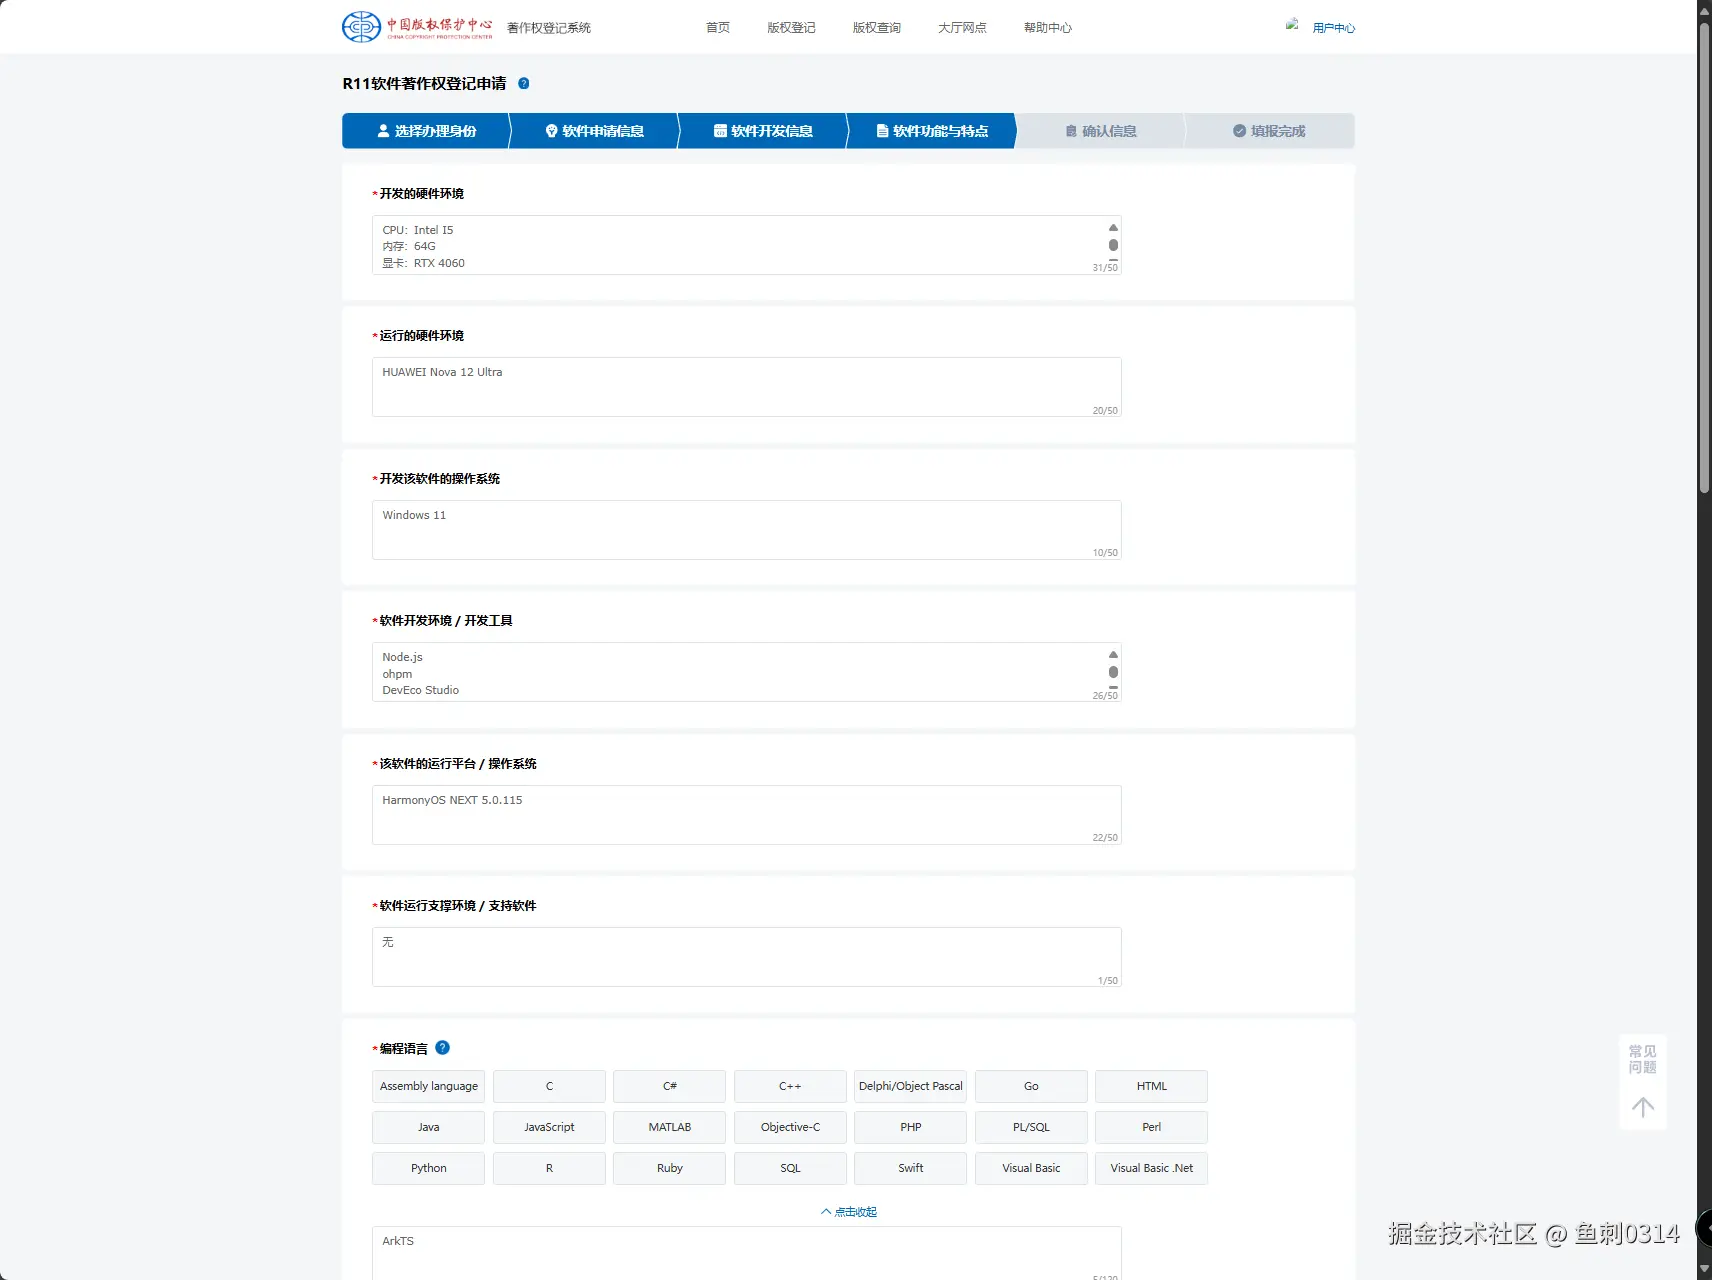Click the 运行平台 / 操作系统 text area
The width and height of the screenshot is (1712, 1280).
coord(746,815)
